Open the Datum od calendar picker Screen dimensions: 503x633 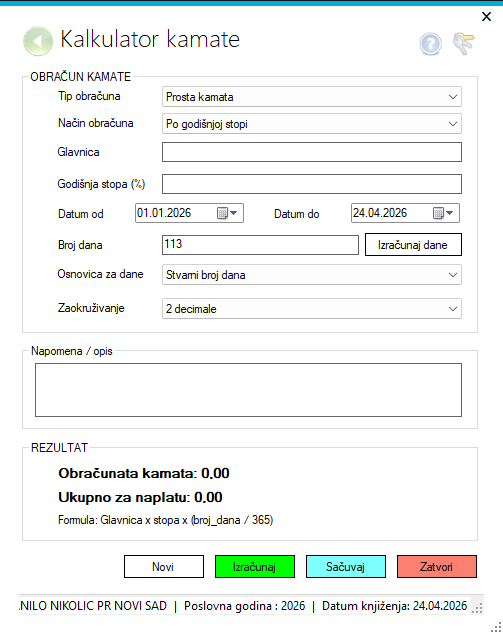click(x=227, y=213)
